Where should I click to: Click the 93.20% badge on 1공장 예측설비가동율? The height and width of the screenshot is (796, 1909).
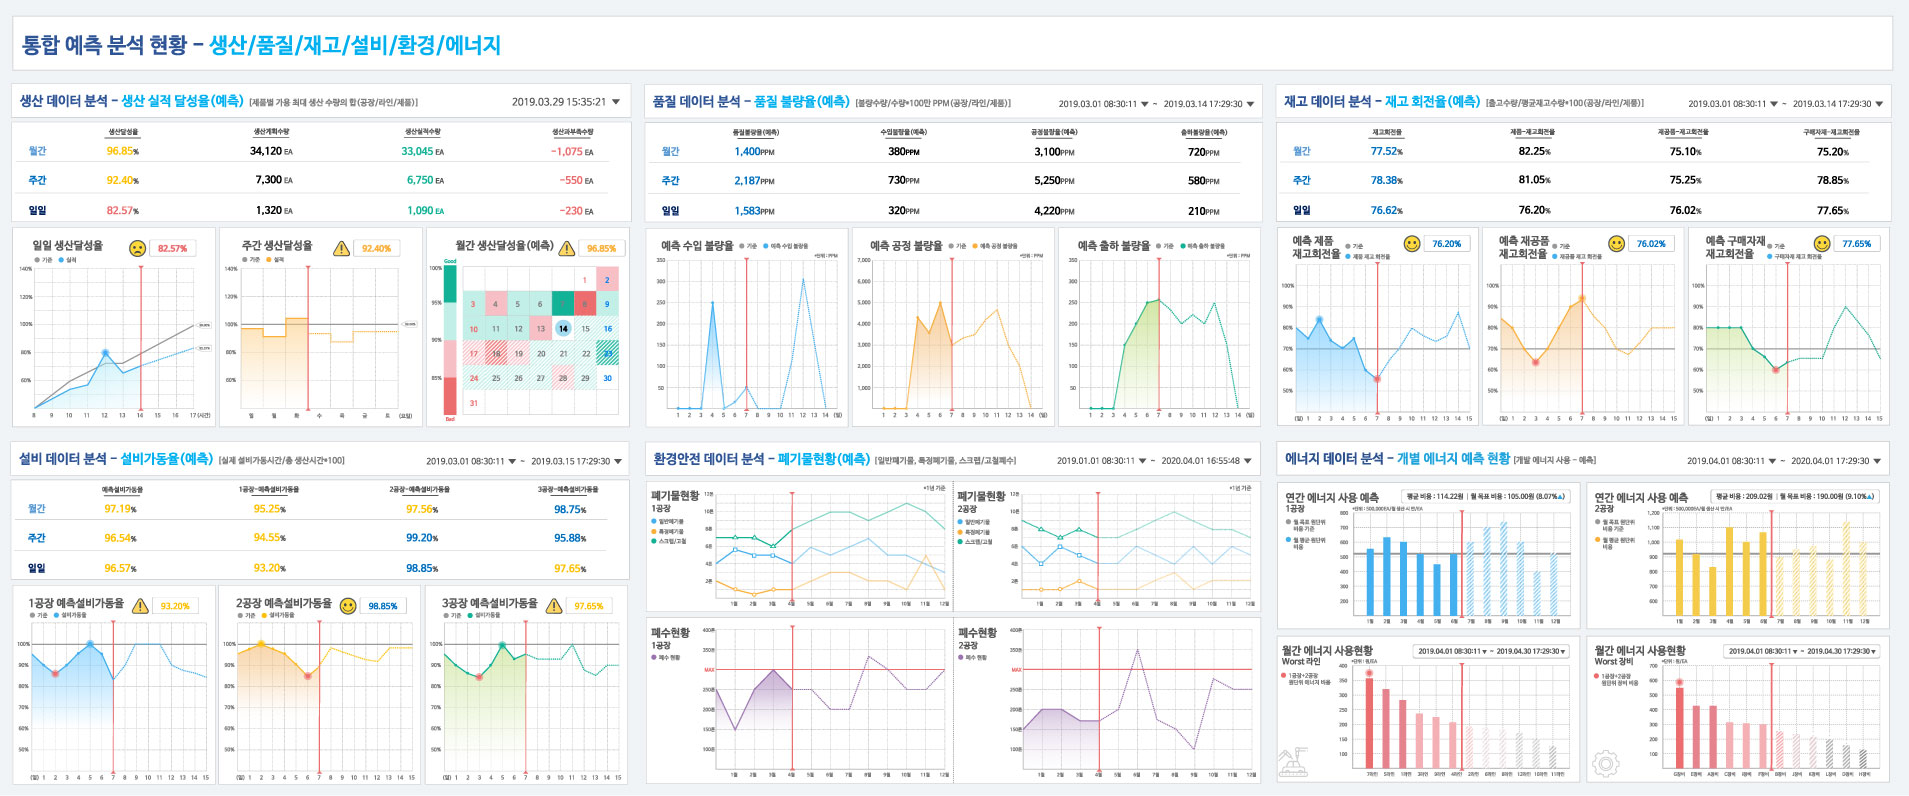pyautogui.click(x=175, y=606)
